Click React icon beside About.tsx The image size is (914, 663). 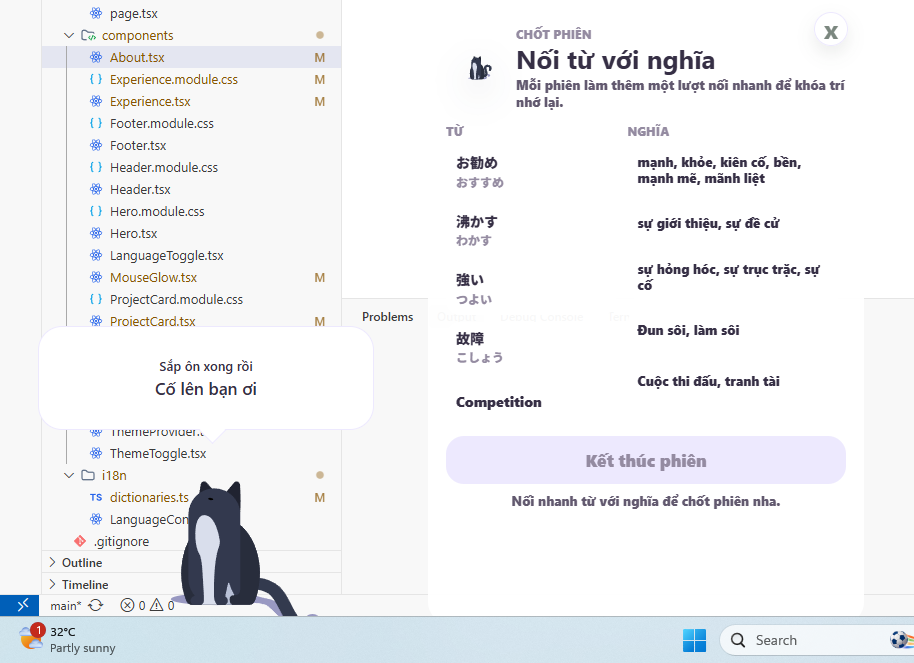[x=96, y=57]
